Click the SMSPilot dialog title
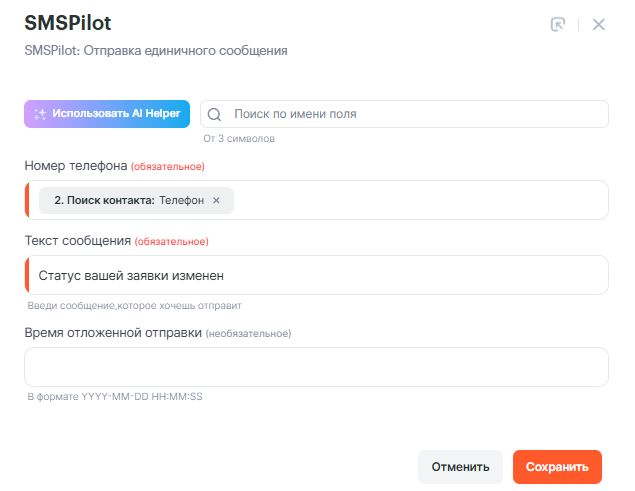This screenshot has height=491, width=635. click(67, 24)
